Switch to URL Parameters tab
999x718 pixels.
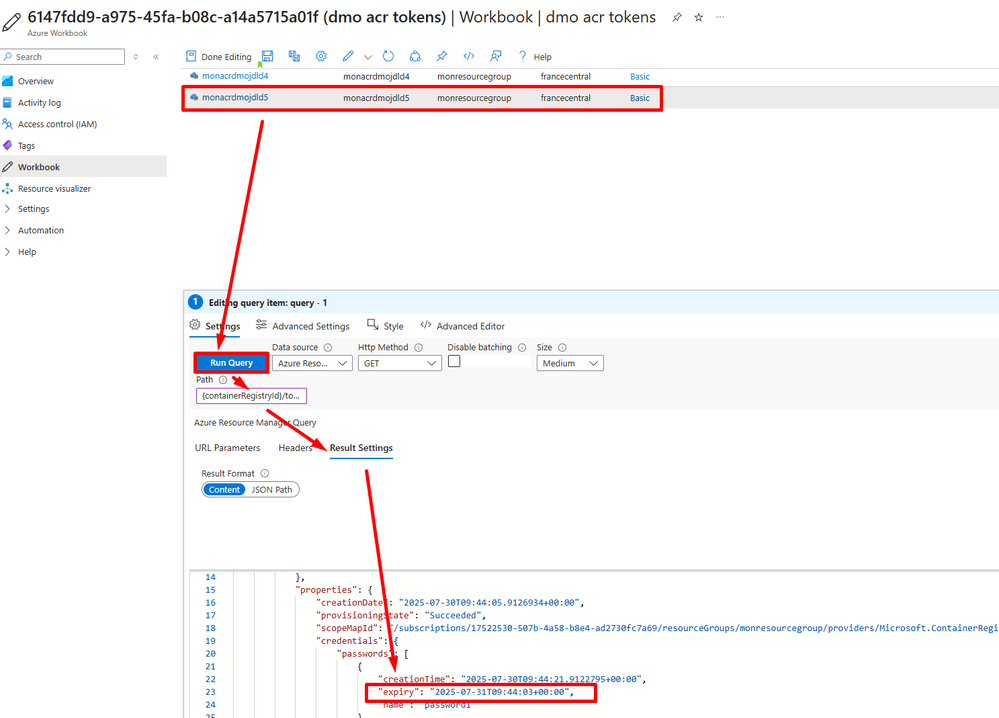click(x=227, y=448)
